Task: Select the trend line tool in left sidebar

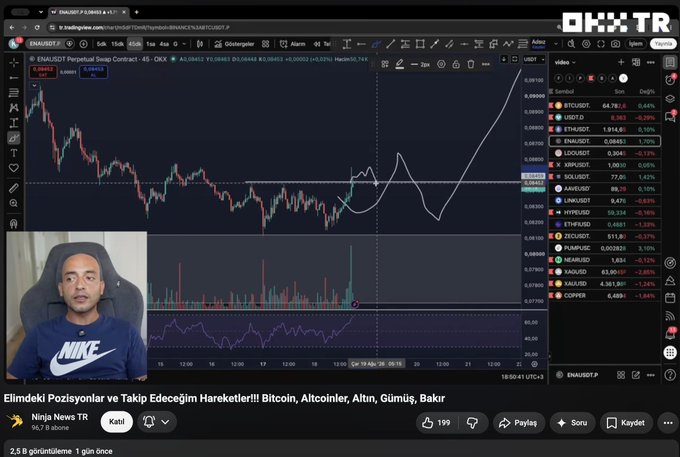Action: pos(14,78)
